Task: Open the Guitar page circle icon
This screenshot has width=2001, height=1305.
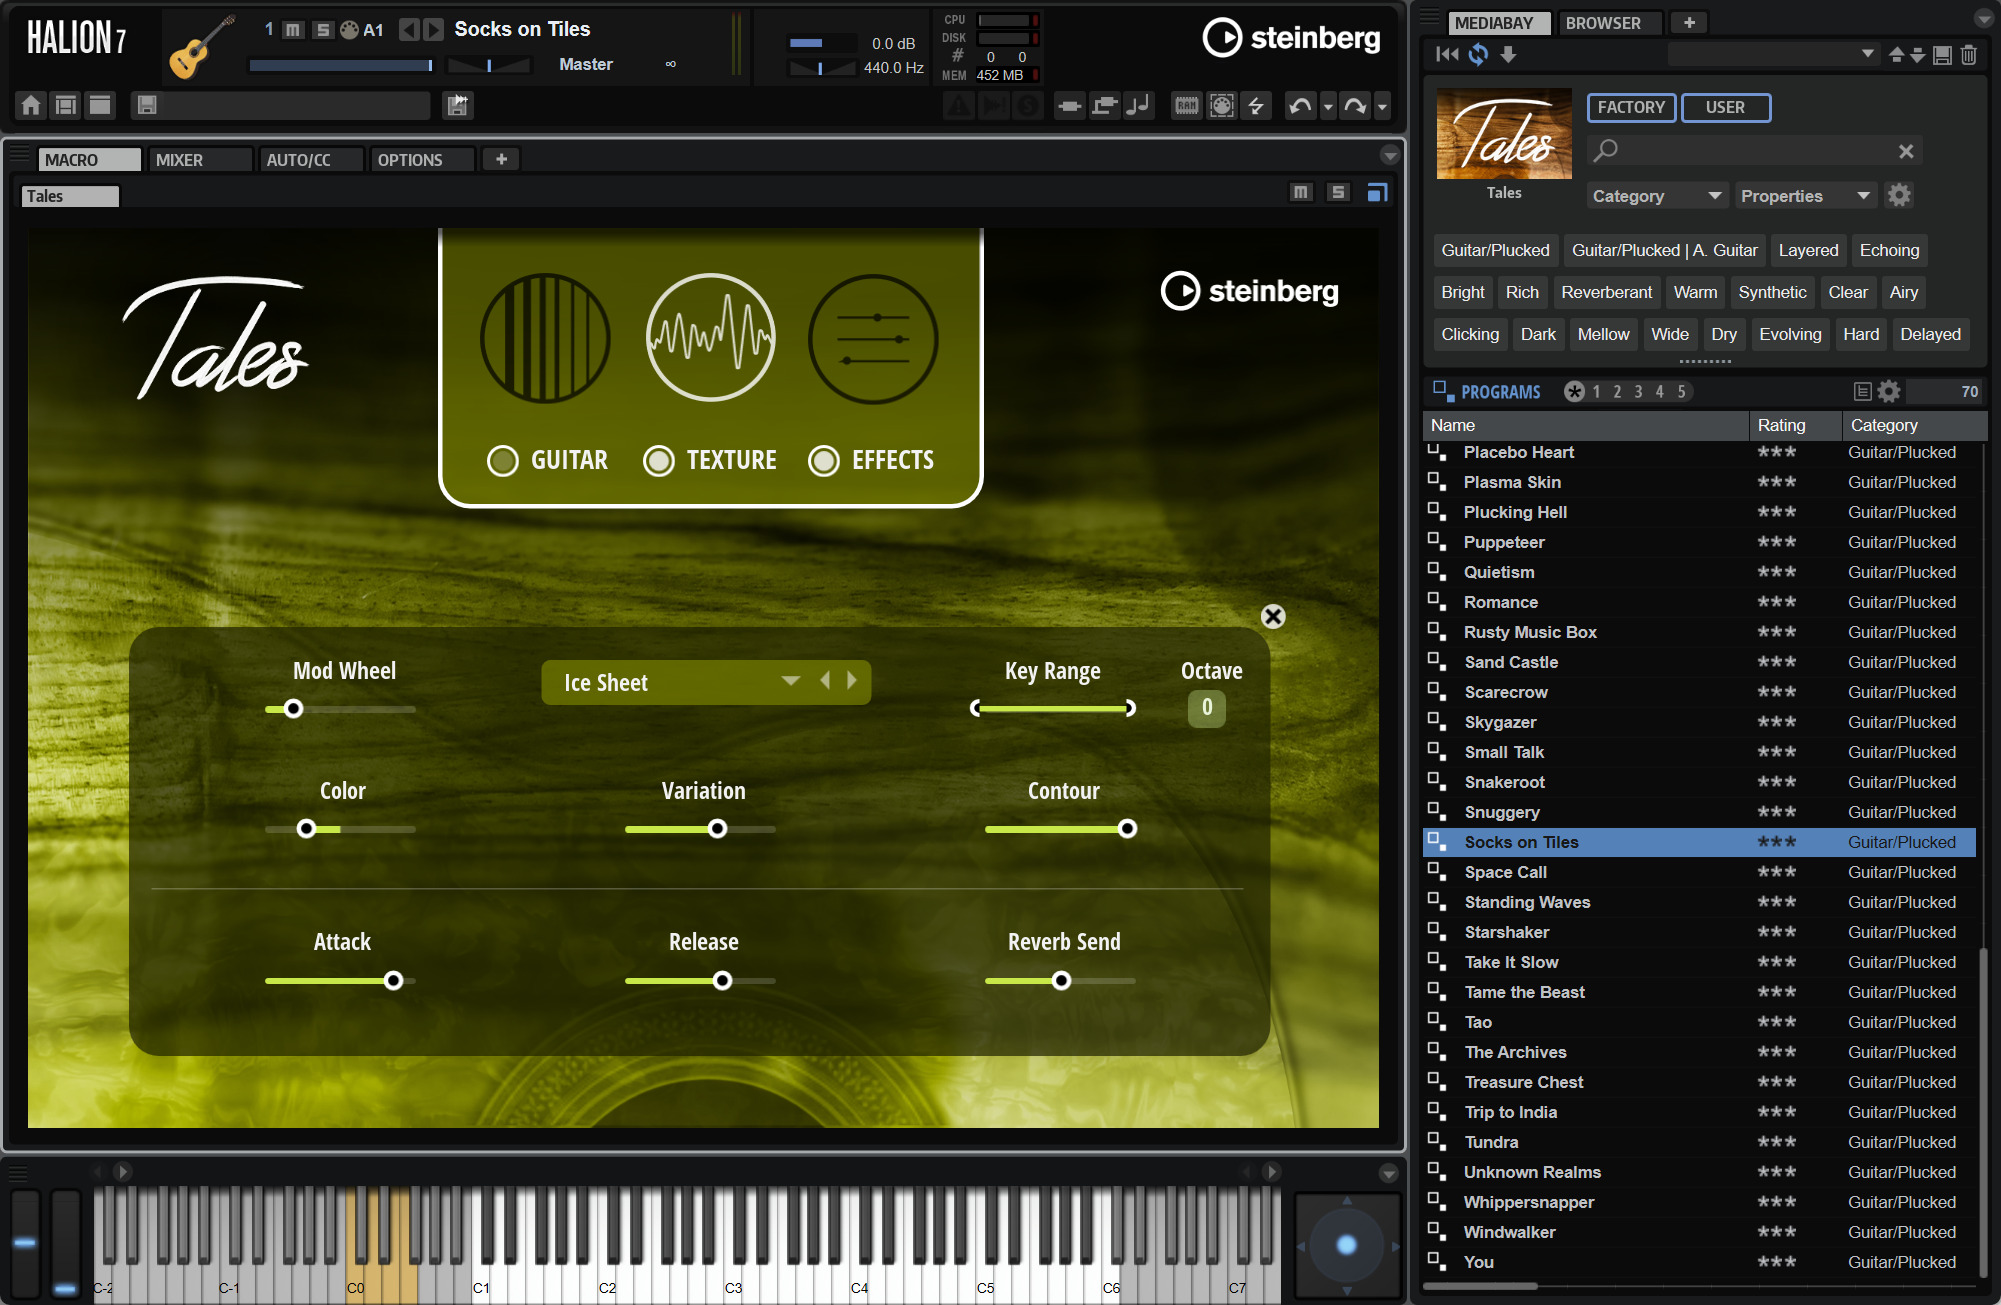Action: 545,339
